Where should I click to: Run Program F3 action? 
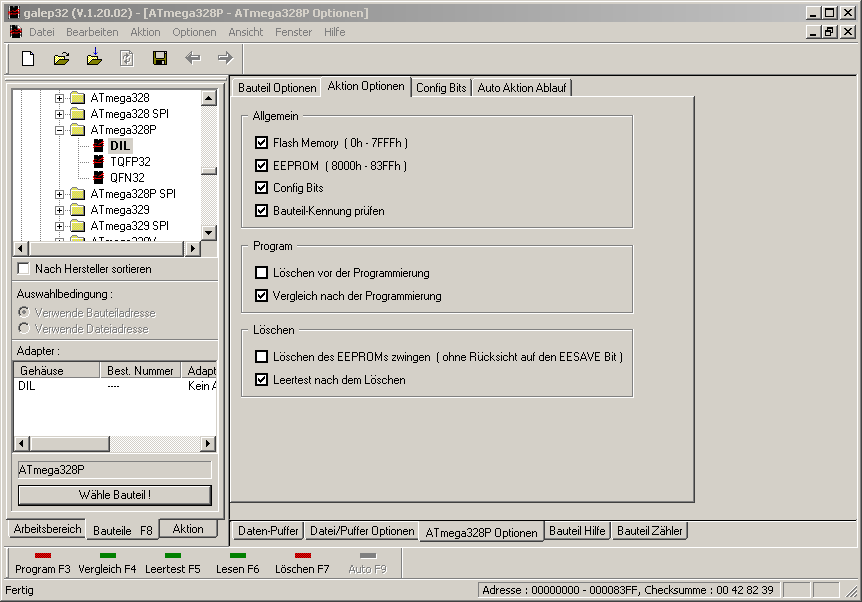click(42, 564)
